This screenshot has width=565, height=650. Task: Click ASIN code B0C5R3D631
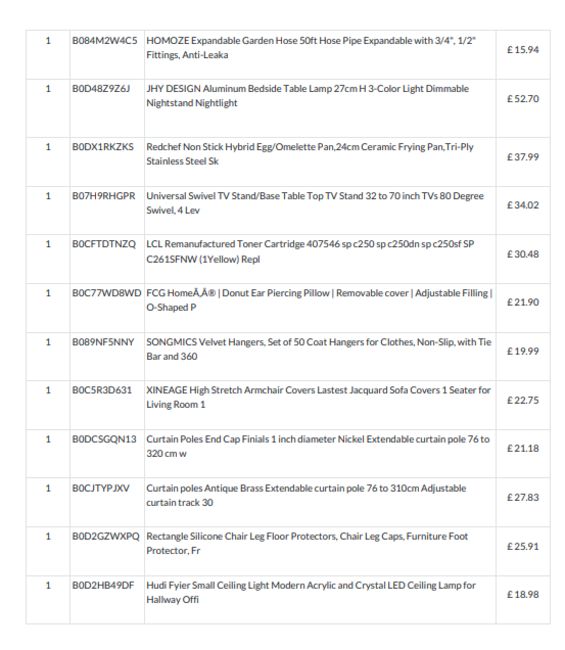(x=102, y=390)
